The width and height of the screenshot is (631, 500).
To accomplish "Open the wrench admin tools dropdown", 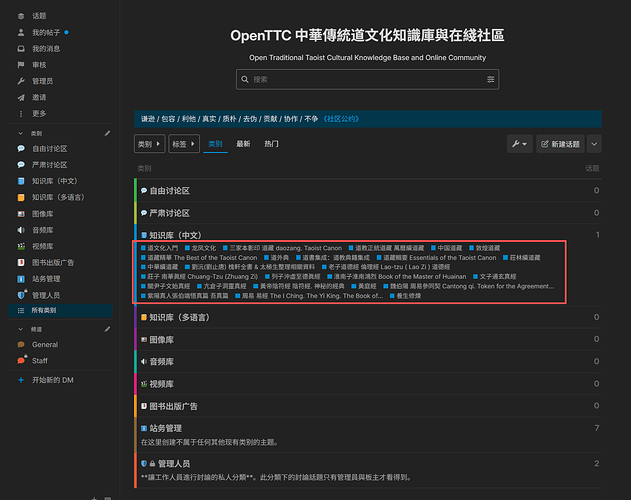I will (x=519, y=145).
